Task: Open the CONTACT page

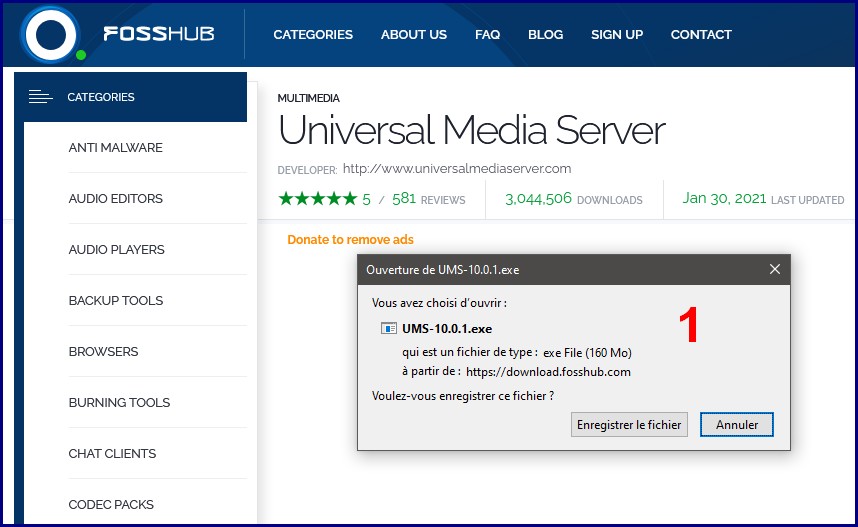Action: click(x=701, y=34)
